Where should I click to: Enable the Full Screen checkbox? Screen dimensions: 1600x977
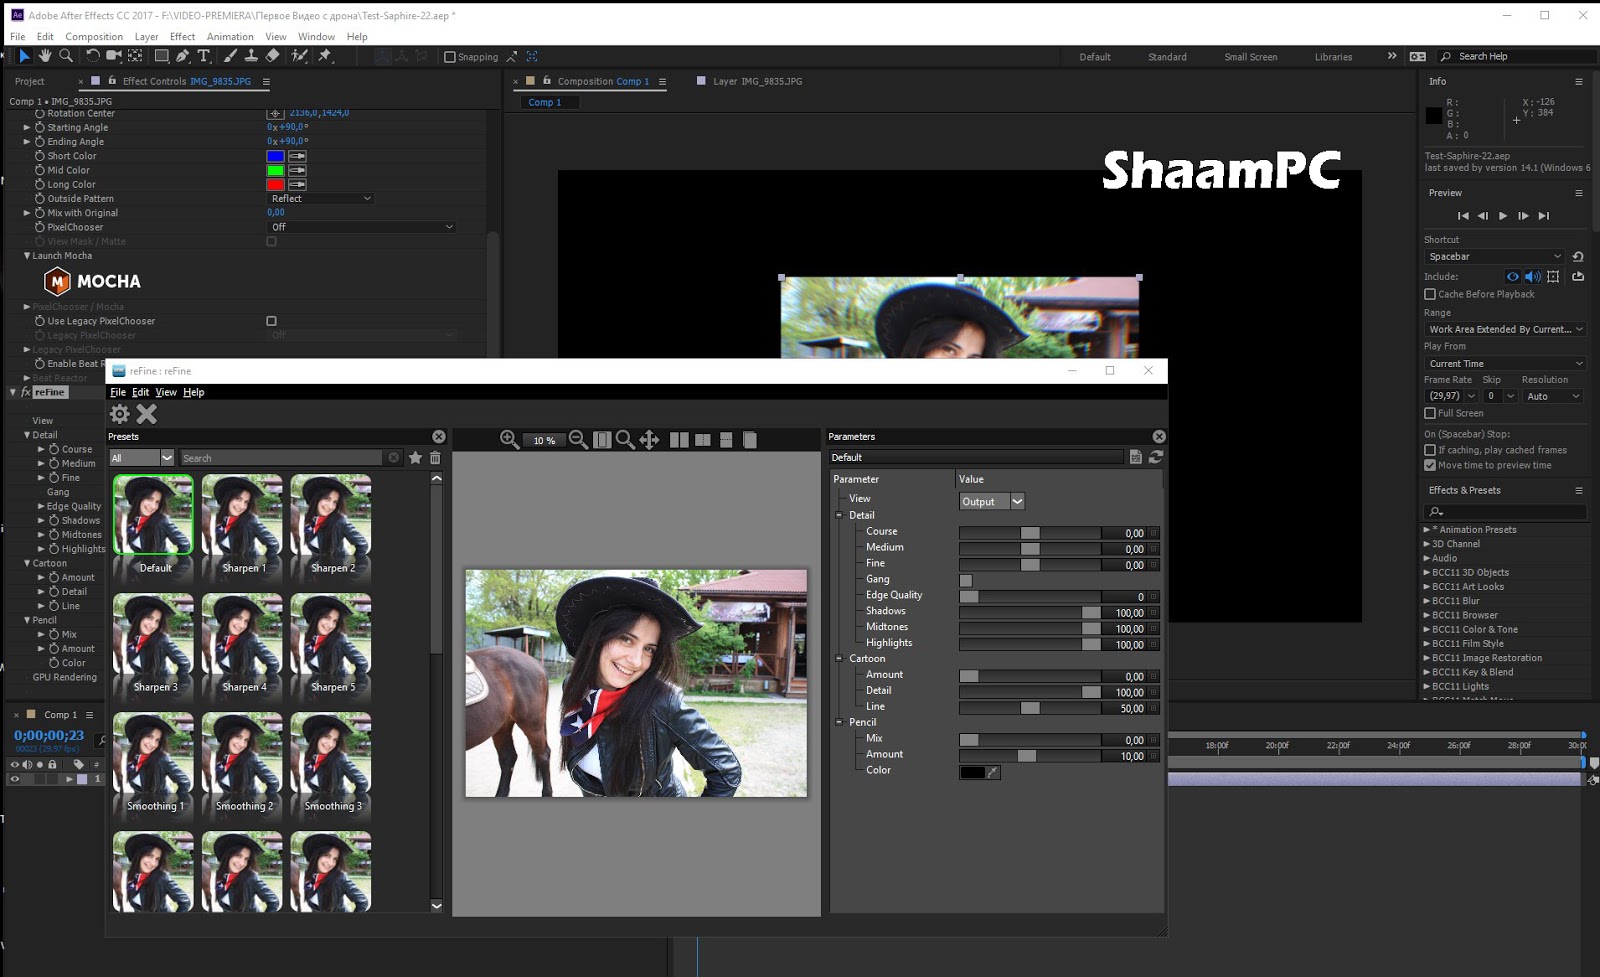(1430, 413)
